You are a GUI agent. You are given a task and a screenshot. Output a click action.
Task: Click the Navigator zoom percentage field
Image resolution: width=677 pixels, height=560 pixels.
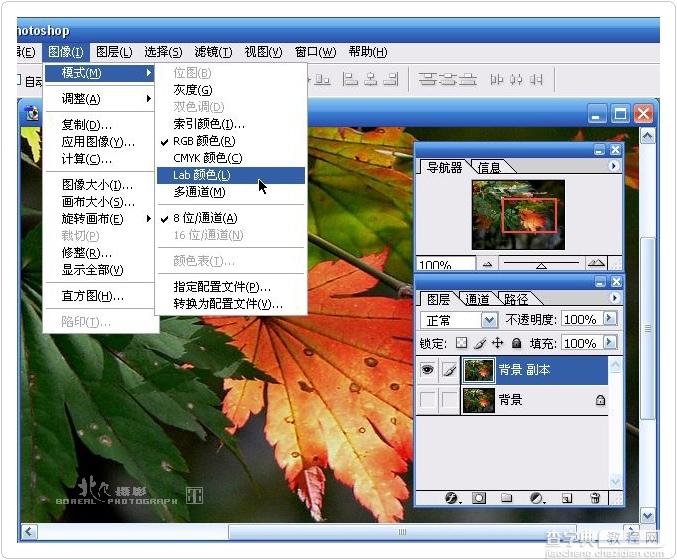pyautogui.click(x=446, y=263)
